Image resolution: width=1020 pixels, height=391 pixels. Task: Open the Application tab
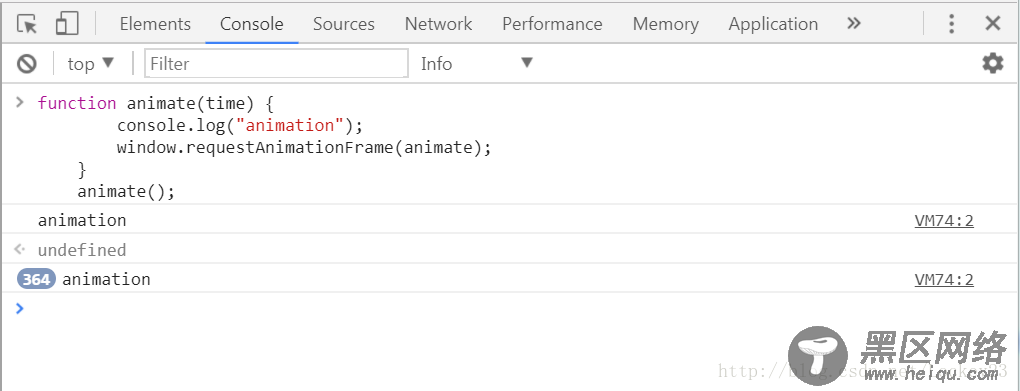pyautogui.click(x=773, y=24)
